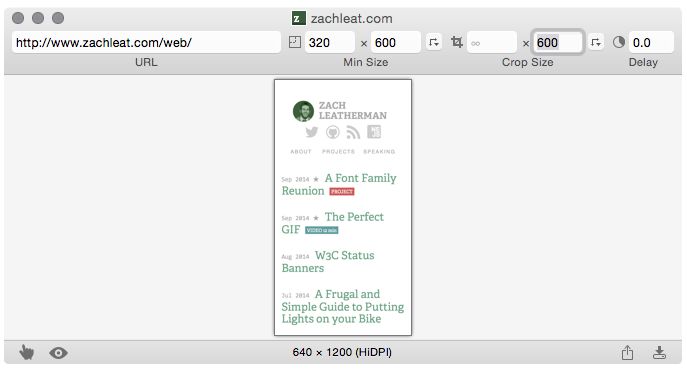Open the PROJECTS nav item in preview
The height and width of the screenshot is (372, 687).
pos(338,152)
